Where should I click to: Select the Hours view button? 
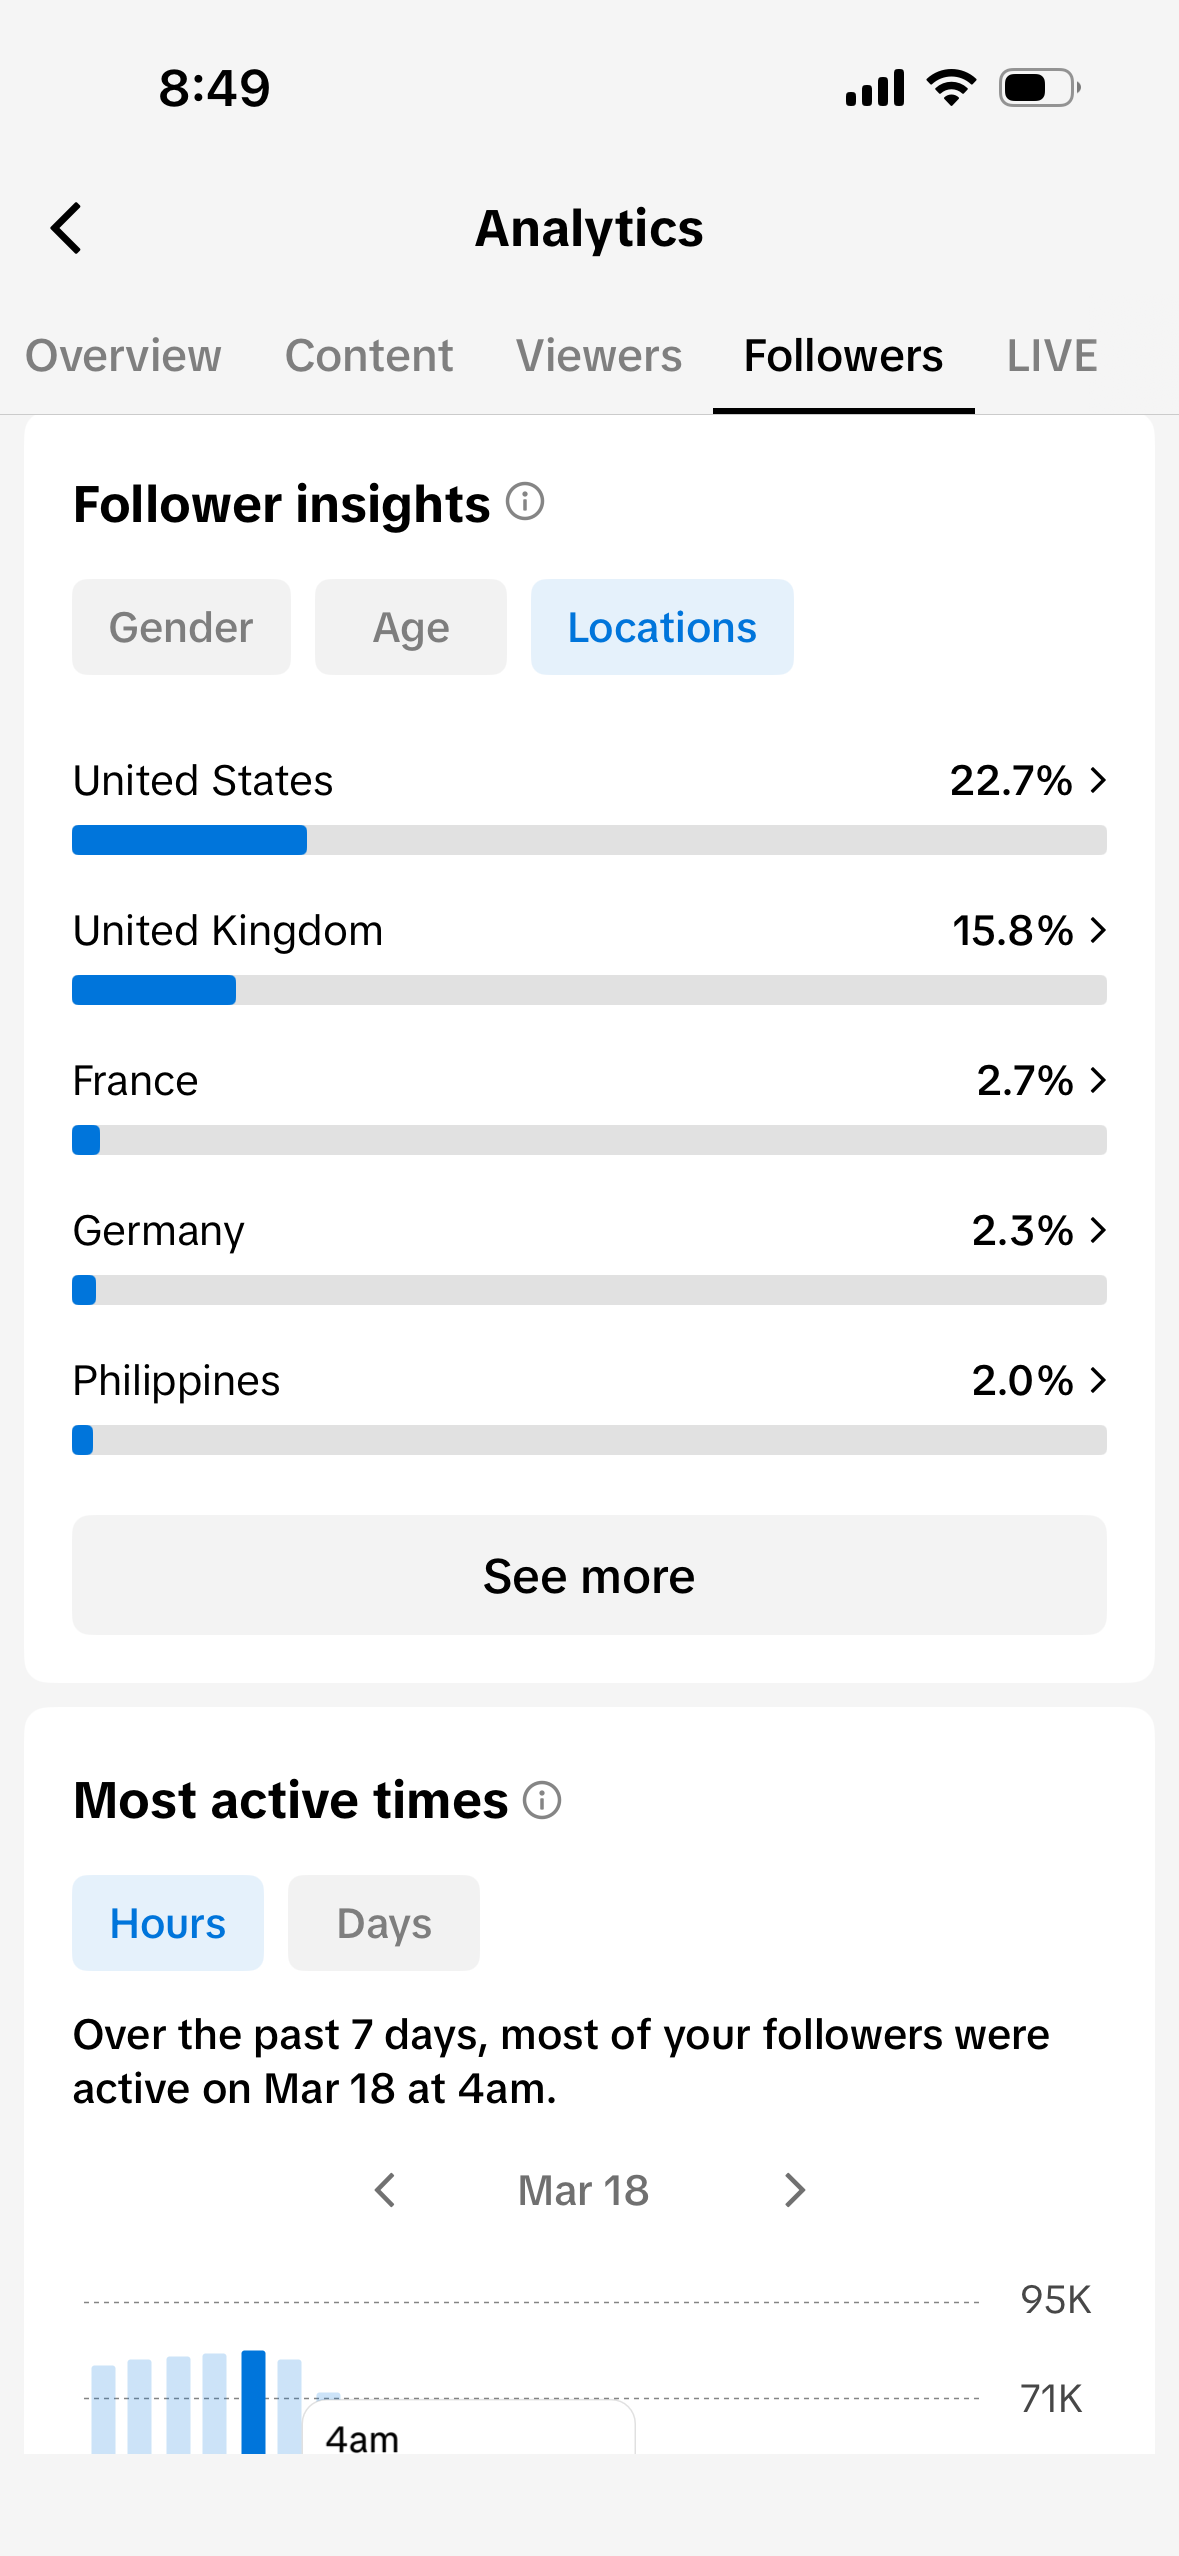168,1923
